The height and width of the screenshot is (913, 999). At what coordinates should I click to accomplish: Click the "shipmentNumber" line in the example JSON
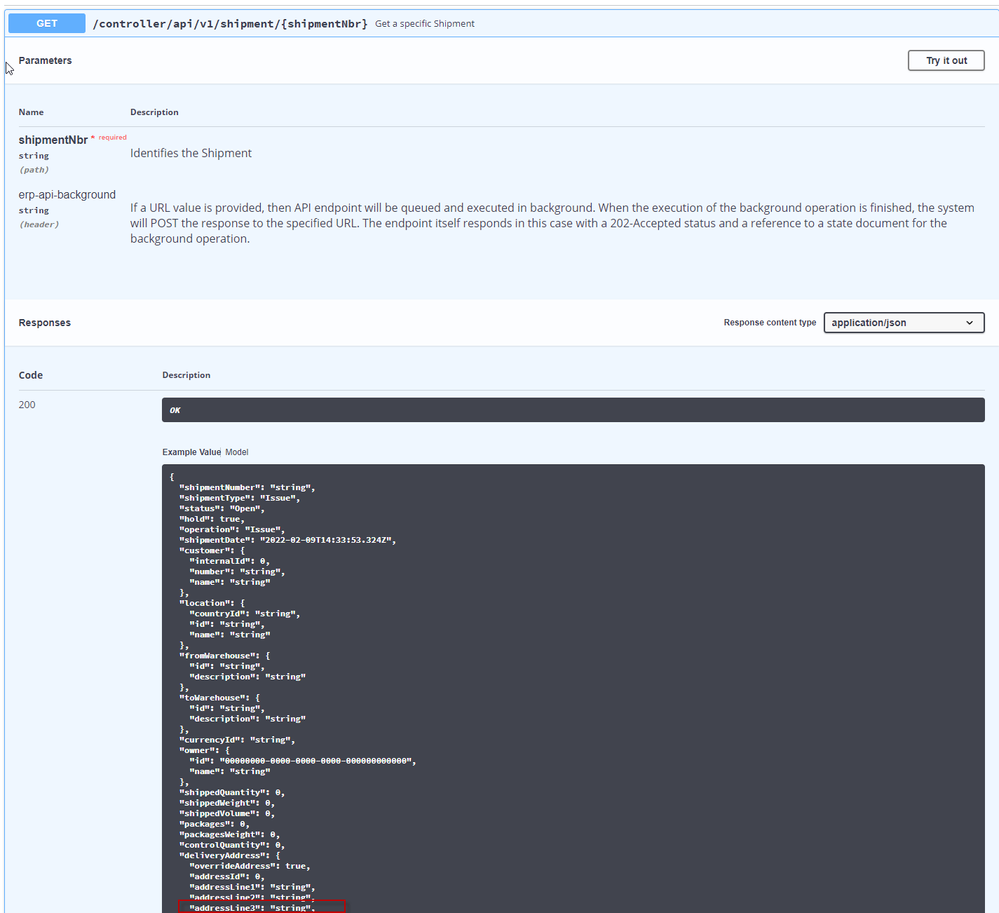pyautogui.click(x=247, y=487)
